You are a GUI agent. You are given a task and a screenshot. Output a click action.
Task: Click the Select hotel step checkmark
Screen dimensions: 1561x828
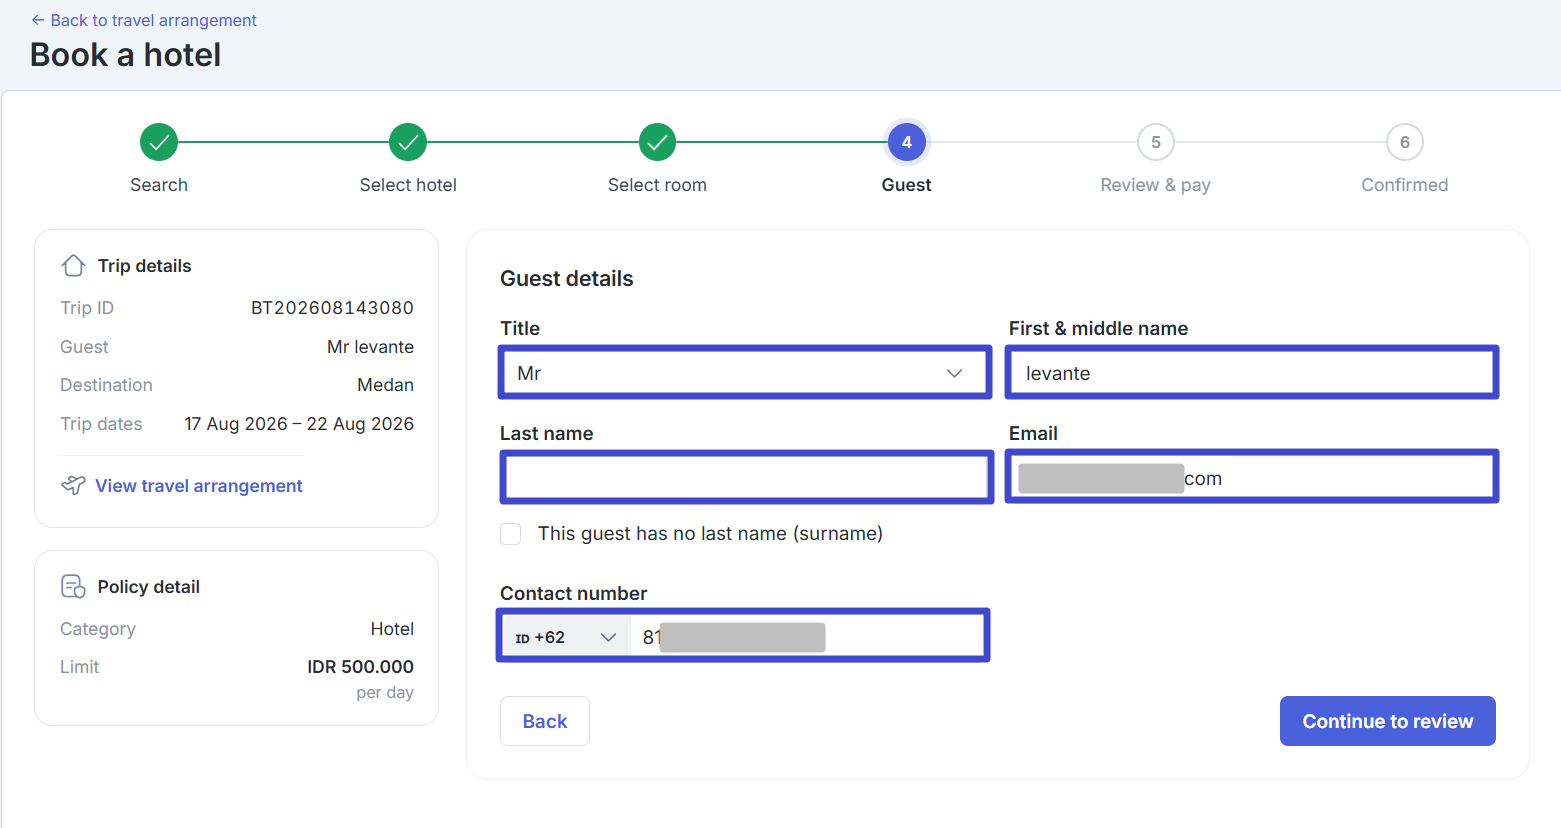coord(408,142)
